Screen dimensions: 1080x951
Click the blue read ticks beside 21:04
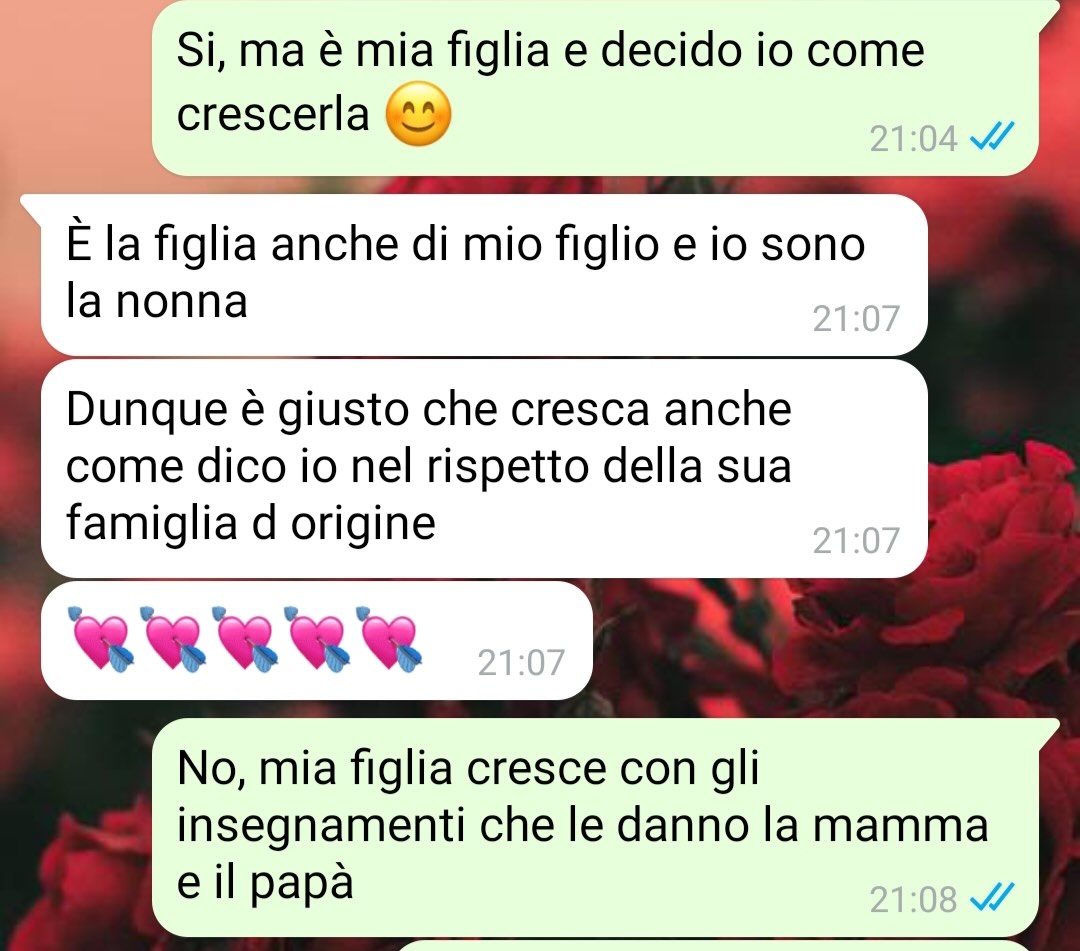[991, 137]
